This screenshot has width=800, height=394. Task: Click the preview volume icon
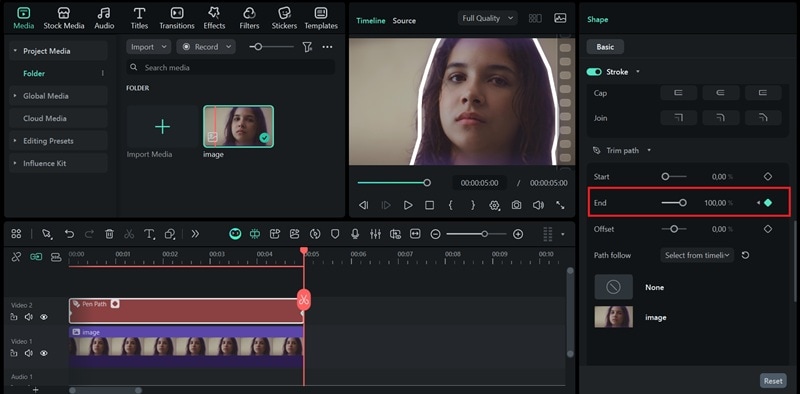pos(538,205)
